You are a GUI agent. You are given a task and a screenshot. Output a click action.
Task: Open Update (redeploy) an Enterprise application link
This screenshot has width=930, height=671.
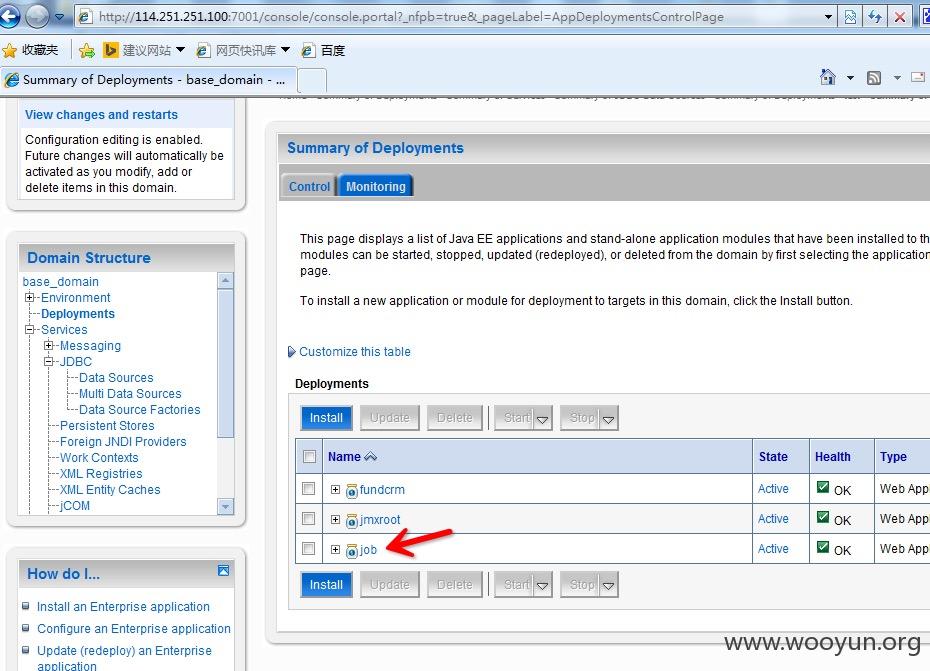[124, 658]
